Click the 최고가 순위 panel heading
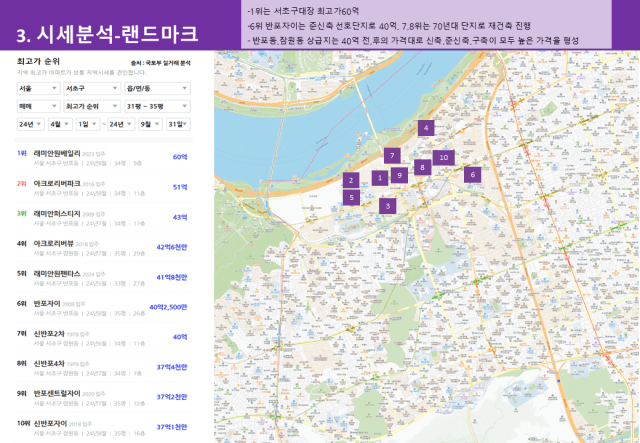640x443 pixels. click(38, 62)
